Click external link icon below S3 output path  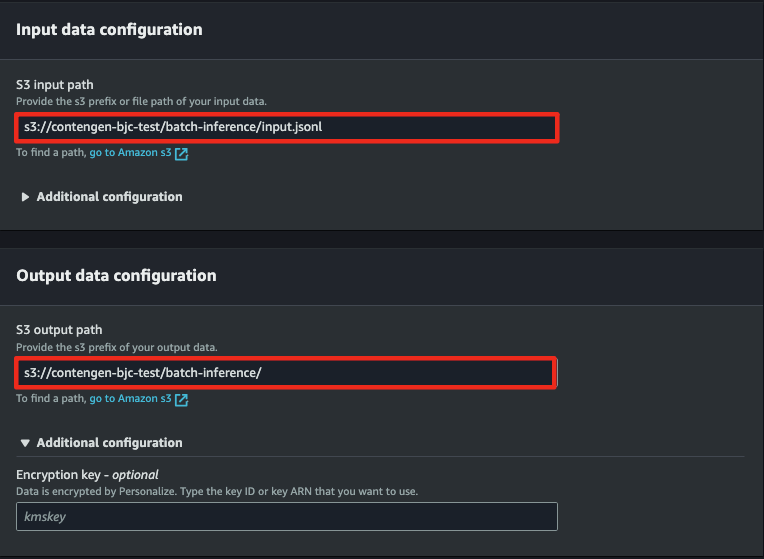tap(181, 400)
